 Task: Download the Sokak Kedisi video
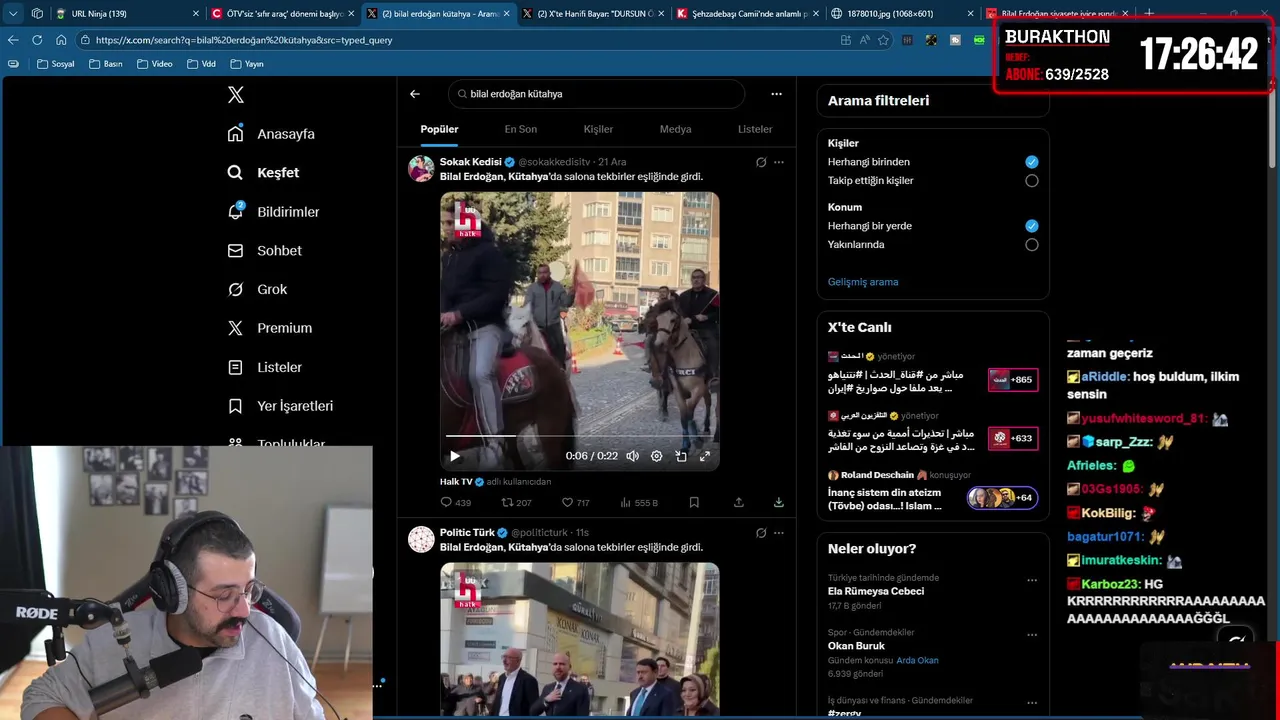pyautogui.click(x=779, y=503)
